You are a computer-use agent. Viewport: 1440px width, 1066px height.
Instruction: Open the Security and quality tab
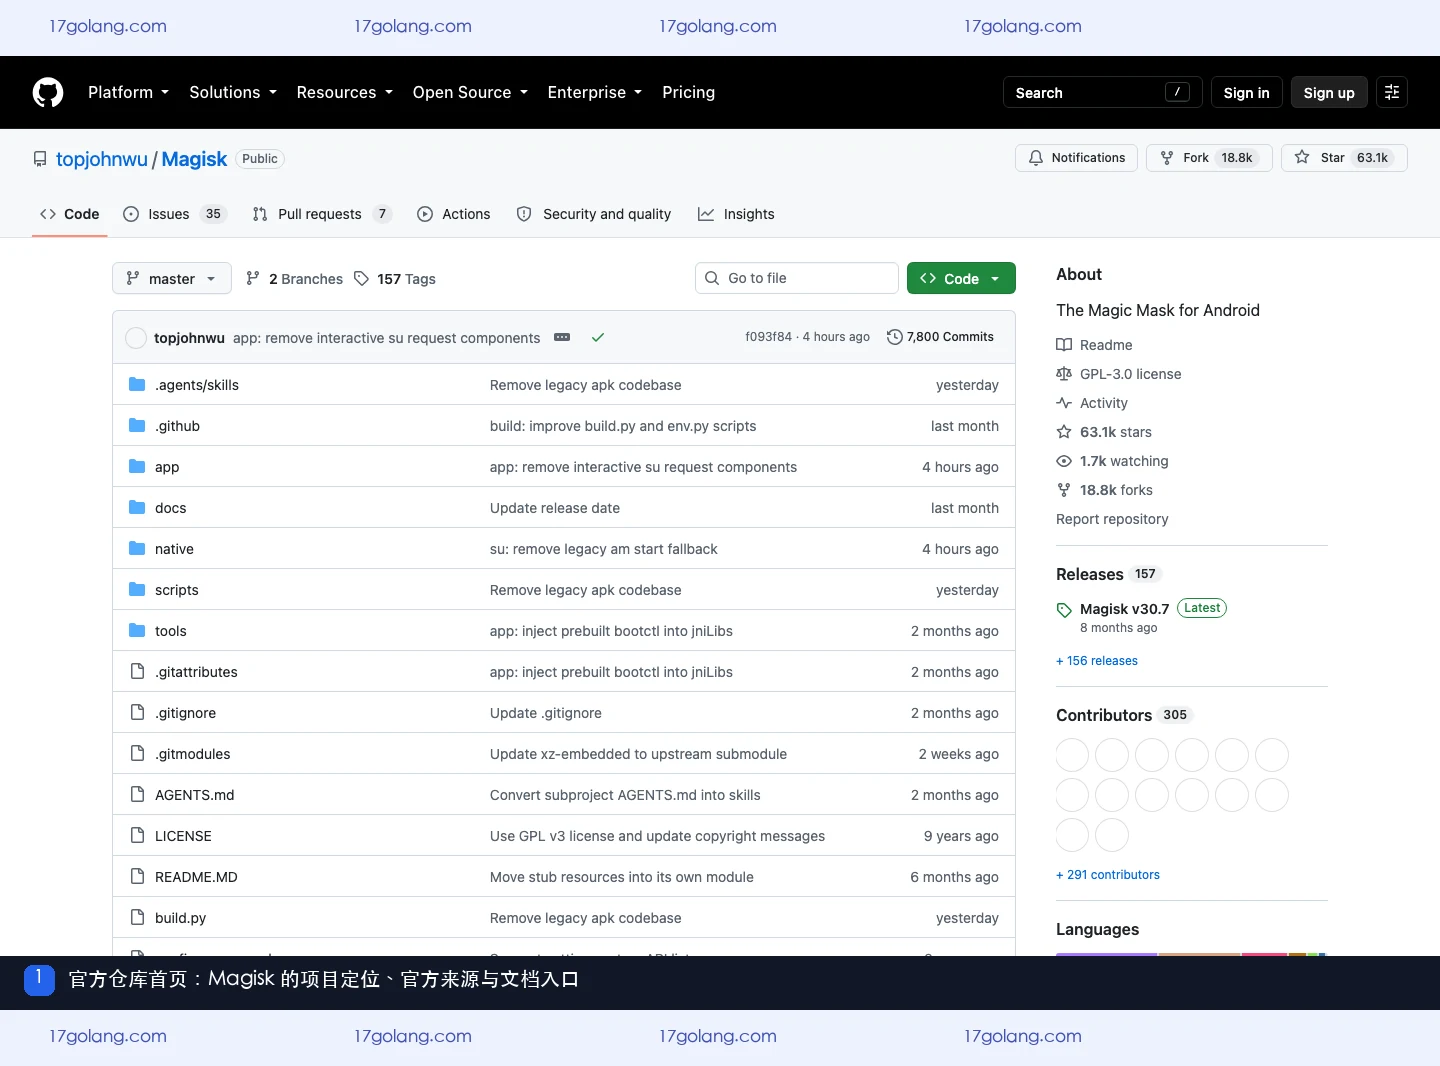point(594,214)
